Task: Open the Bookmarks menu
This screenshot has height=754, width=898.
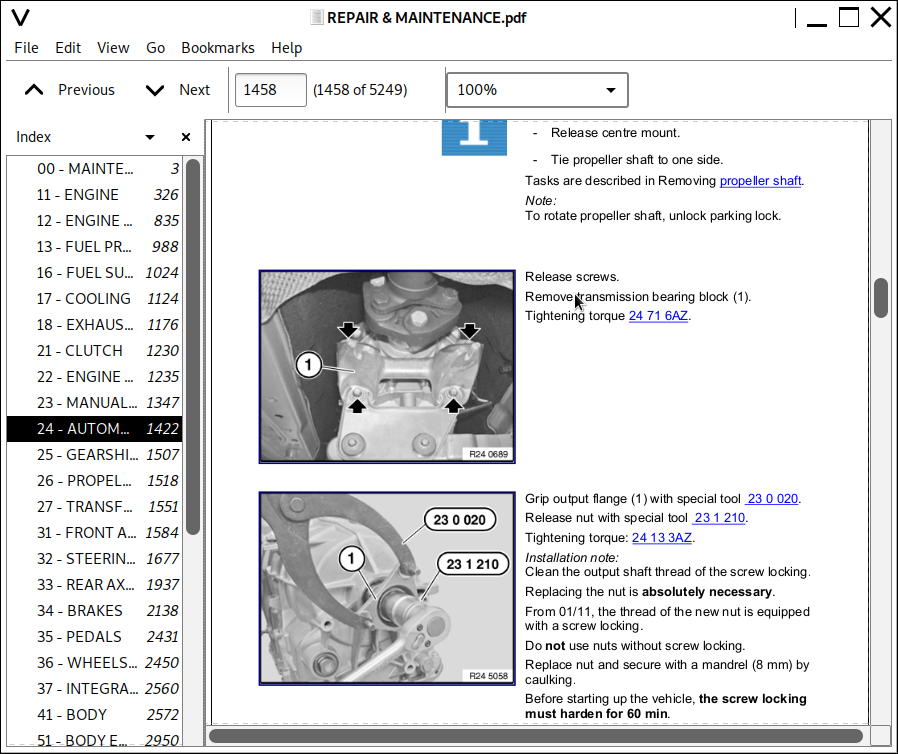Action: (x=217, y=48)
